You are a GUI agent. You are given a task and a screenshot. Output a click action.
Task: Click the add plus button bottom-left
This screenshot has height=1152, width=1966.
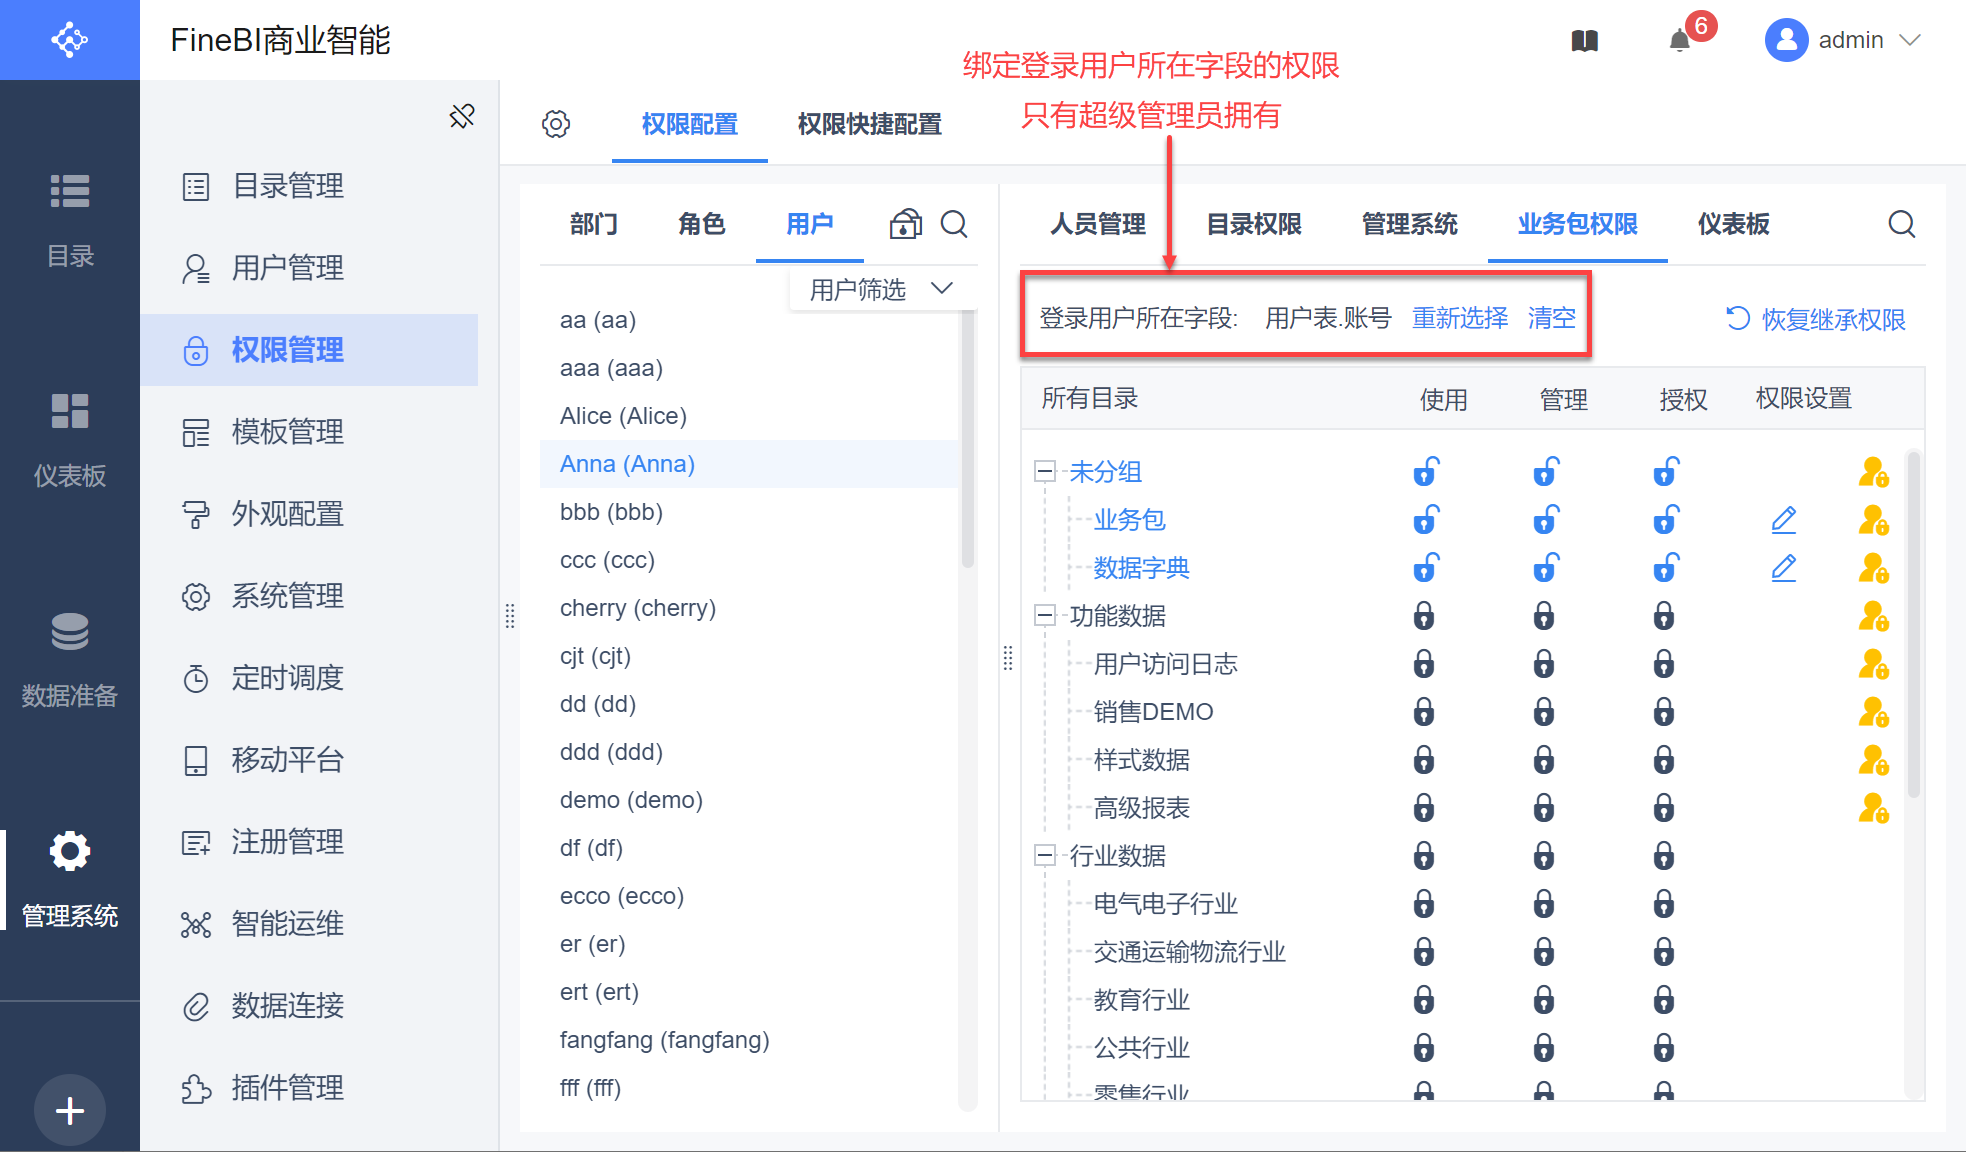(69, 1110)
